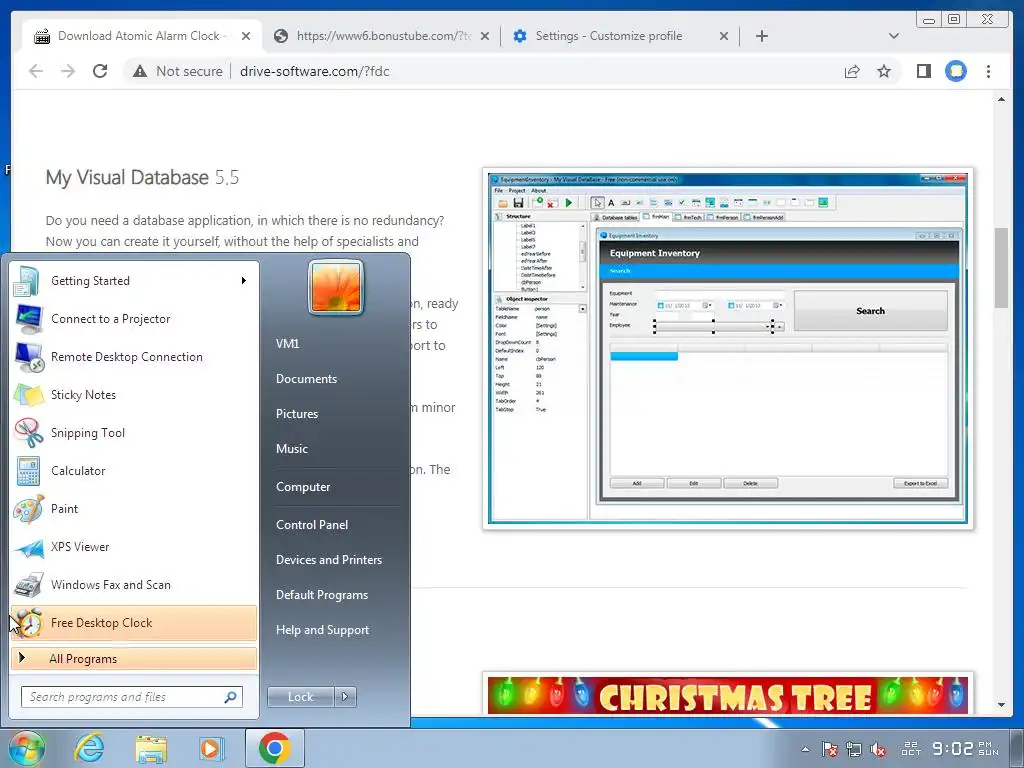This screenshot has width=1024, height=768.
Task: Click the muted volume tray icon
Action: pos(878,749)
